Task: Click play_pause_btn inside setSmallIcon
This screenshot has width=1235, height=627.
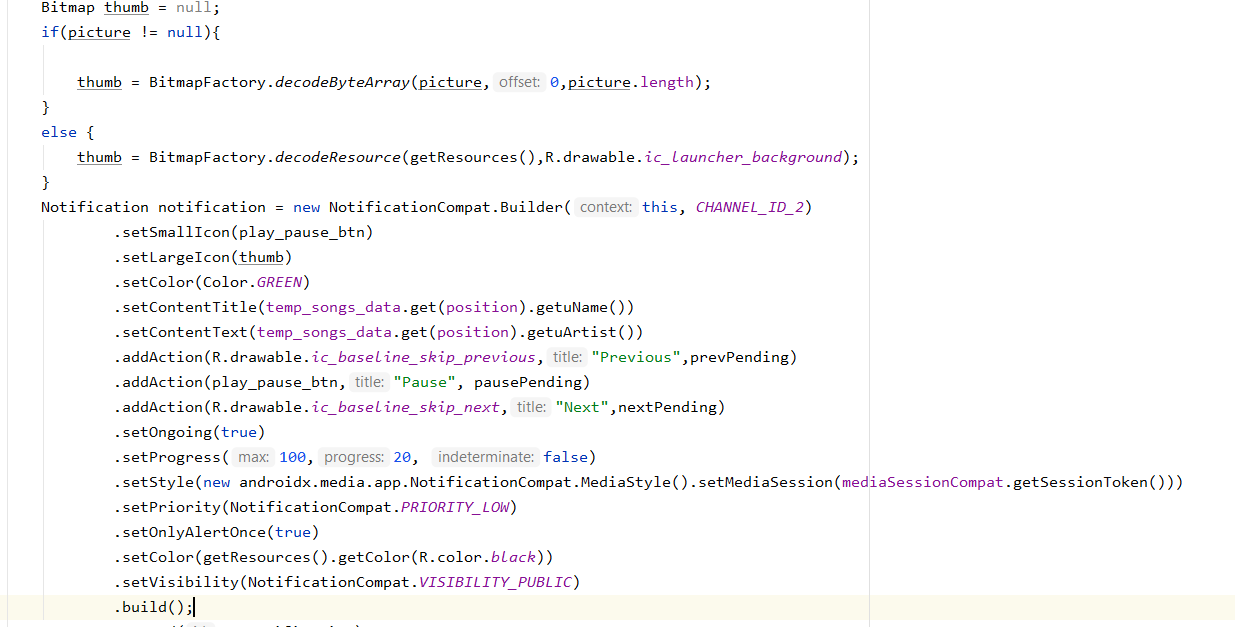Action: [302, 232]
